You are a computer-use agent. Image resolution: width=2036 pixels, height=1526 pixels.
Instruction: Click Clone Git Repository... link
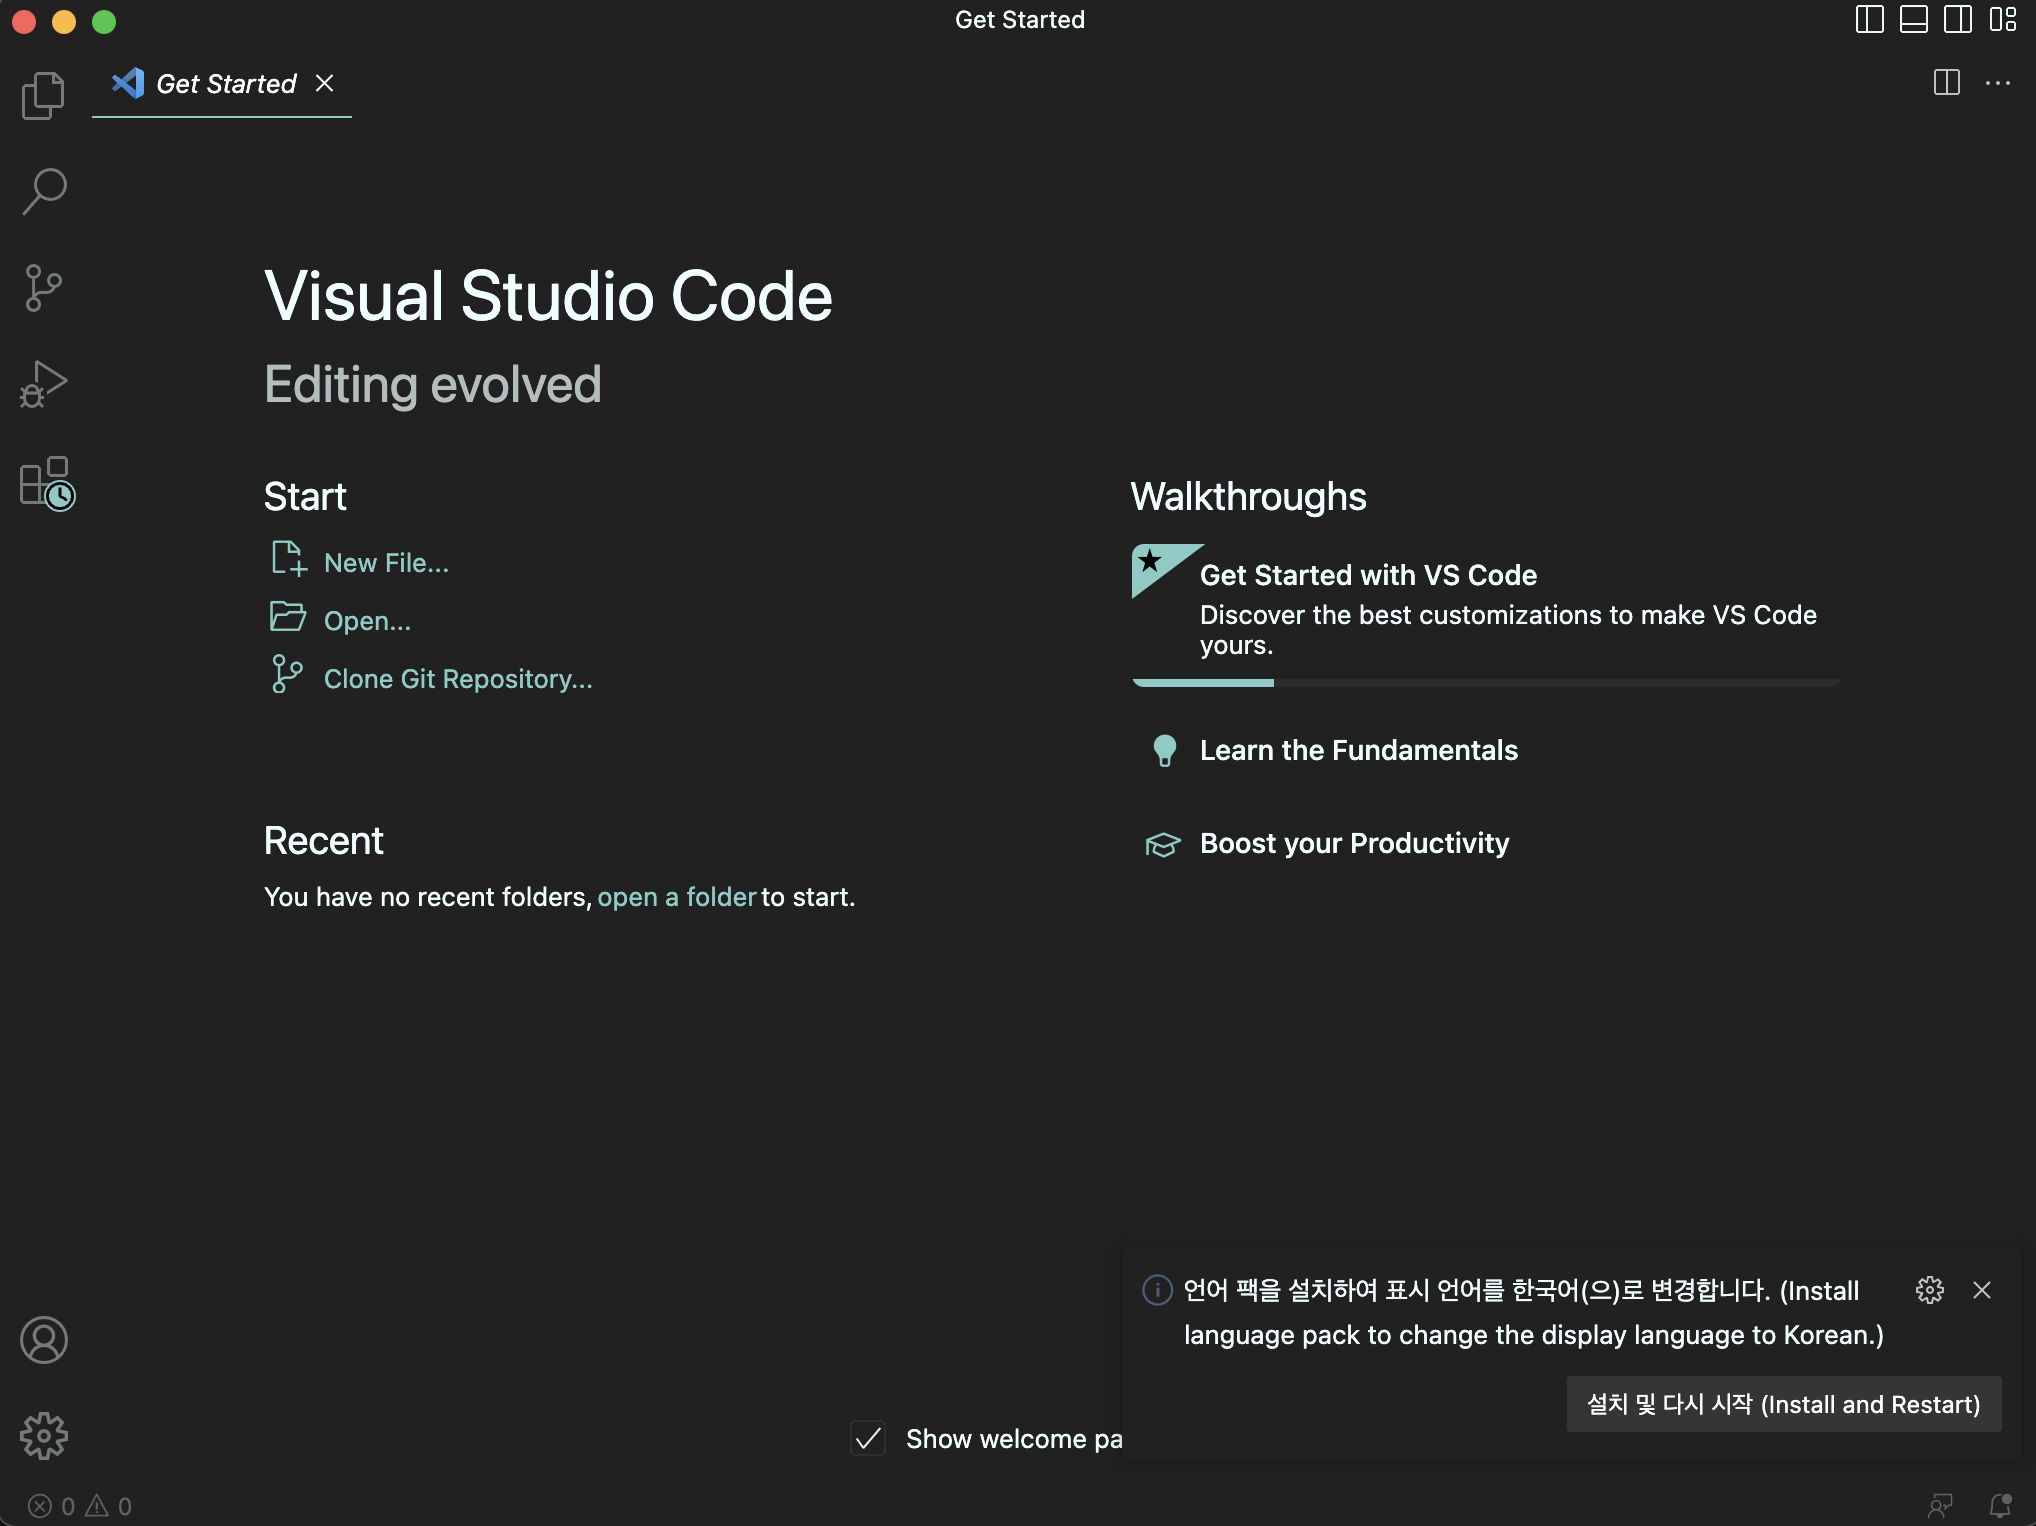pyautogui.click(x=458, y=679)
